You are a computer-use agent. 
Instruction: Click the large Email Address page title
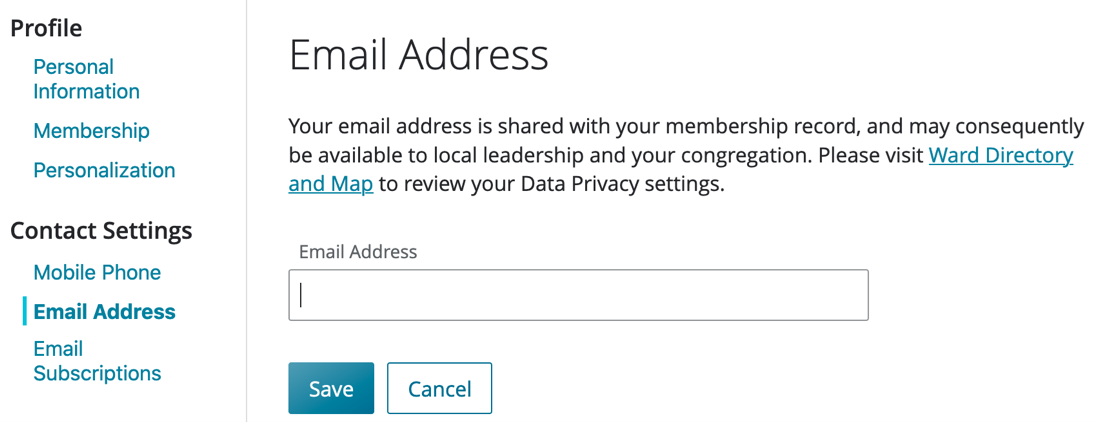click(x=418, y=55)
